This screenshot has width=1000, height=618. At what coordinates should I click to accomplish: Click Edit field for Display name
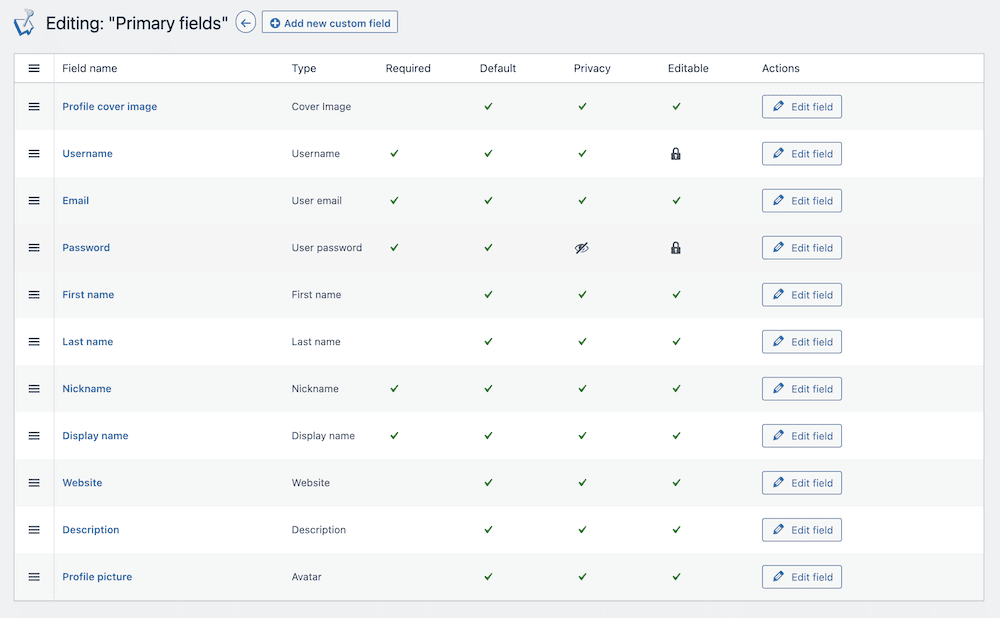coord(802,436)
